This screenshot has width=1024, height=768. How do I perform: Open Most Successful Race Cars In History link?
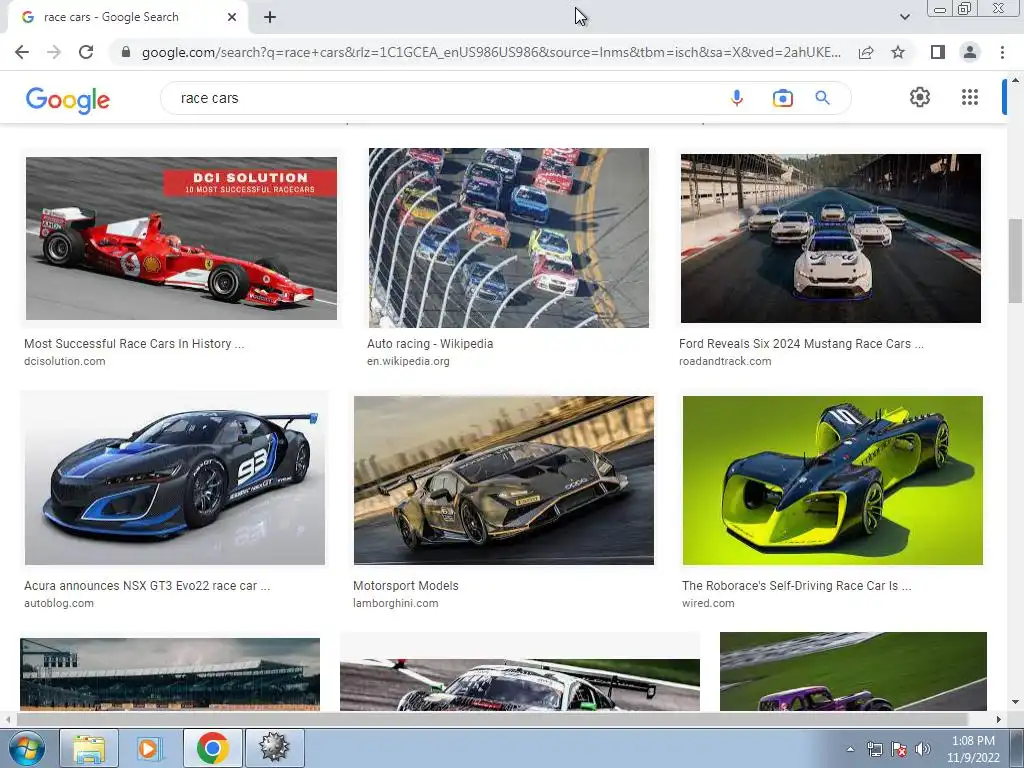[x=134, y=344]
